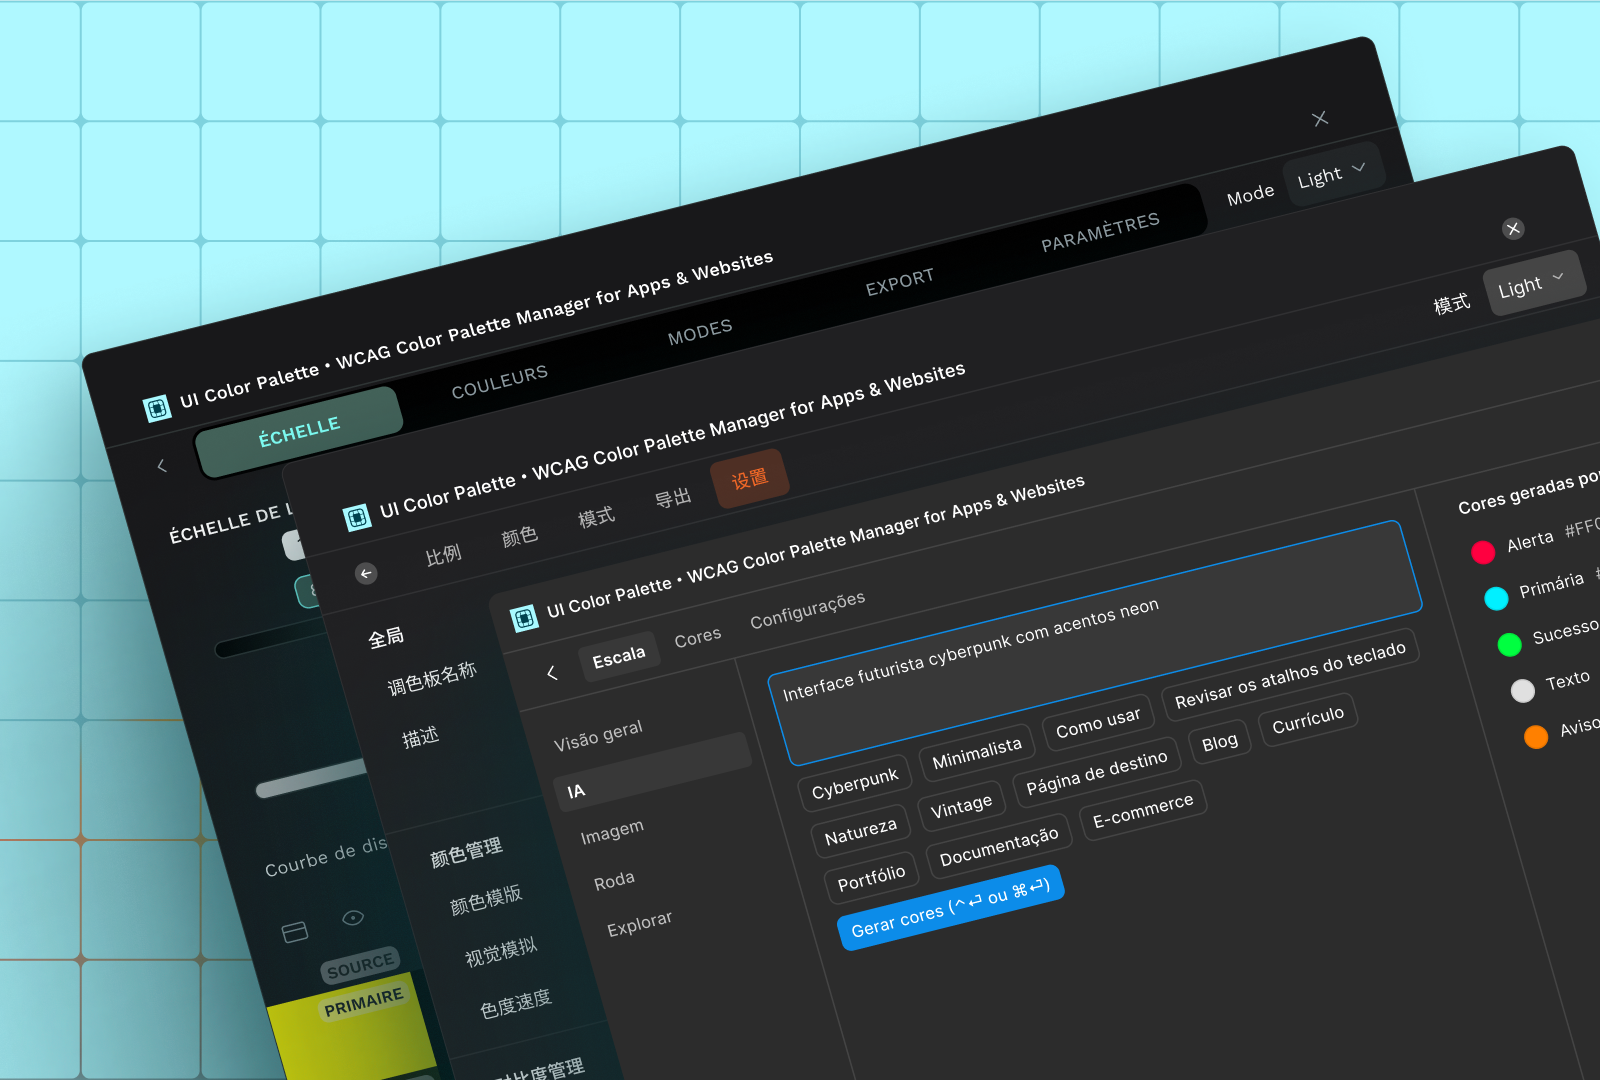Click the back chevron below the ÉCHELLE tab
The width and height of the screenshot is (1600, 1080).
pos(162,465)
